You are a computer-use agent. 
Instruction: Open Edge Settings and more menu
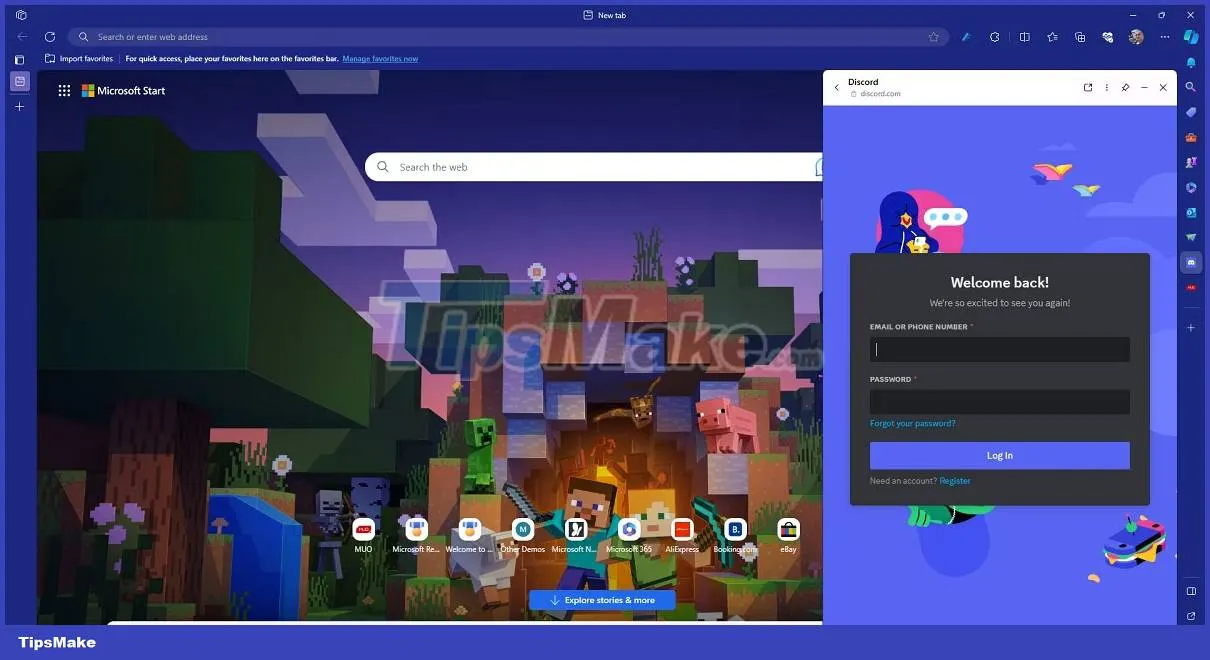[x=1164, y=37]
